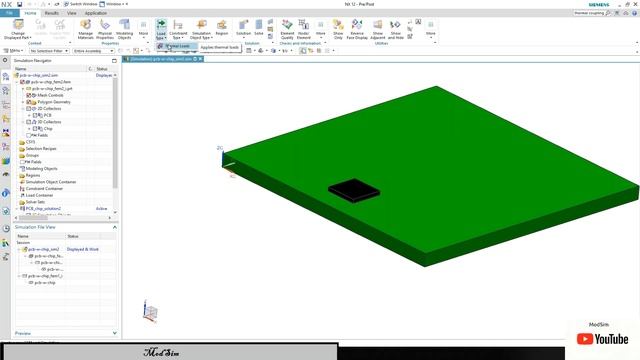Open the No Selection Filter dropdown
The image size is (640, 360).
click(49, 51)
